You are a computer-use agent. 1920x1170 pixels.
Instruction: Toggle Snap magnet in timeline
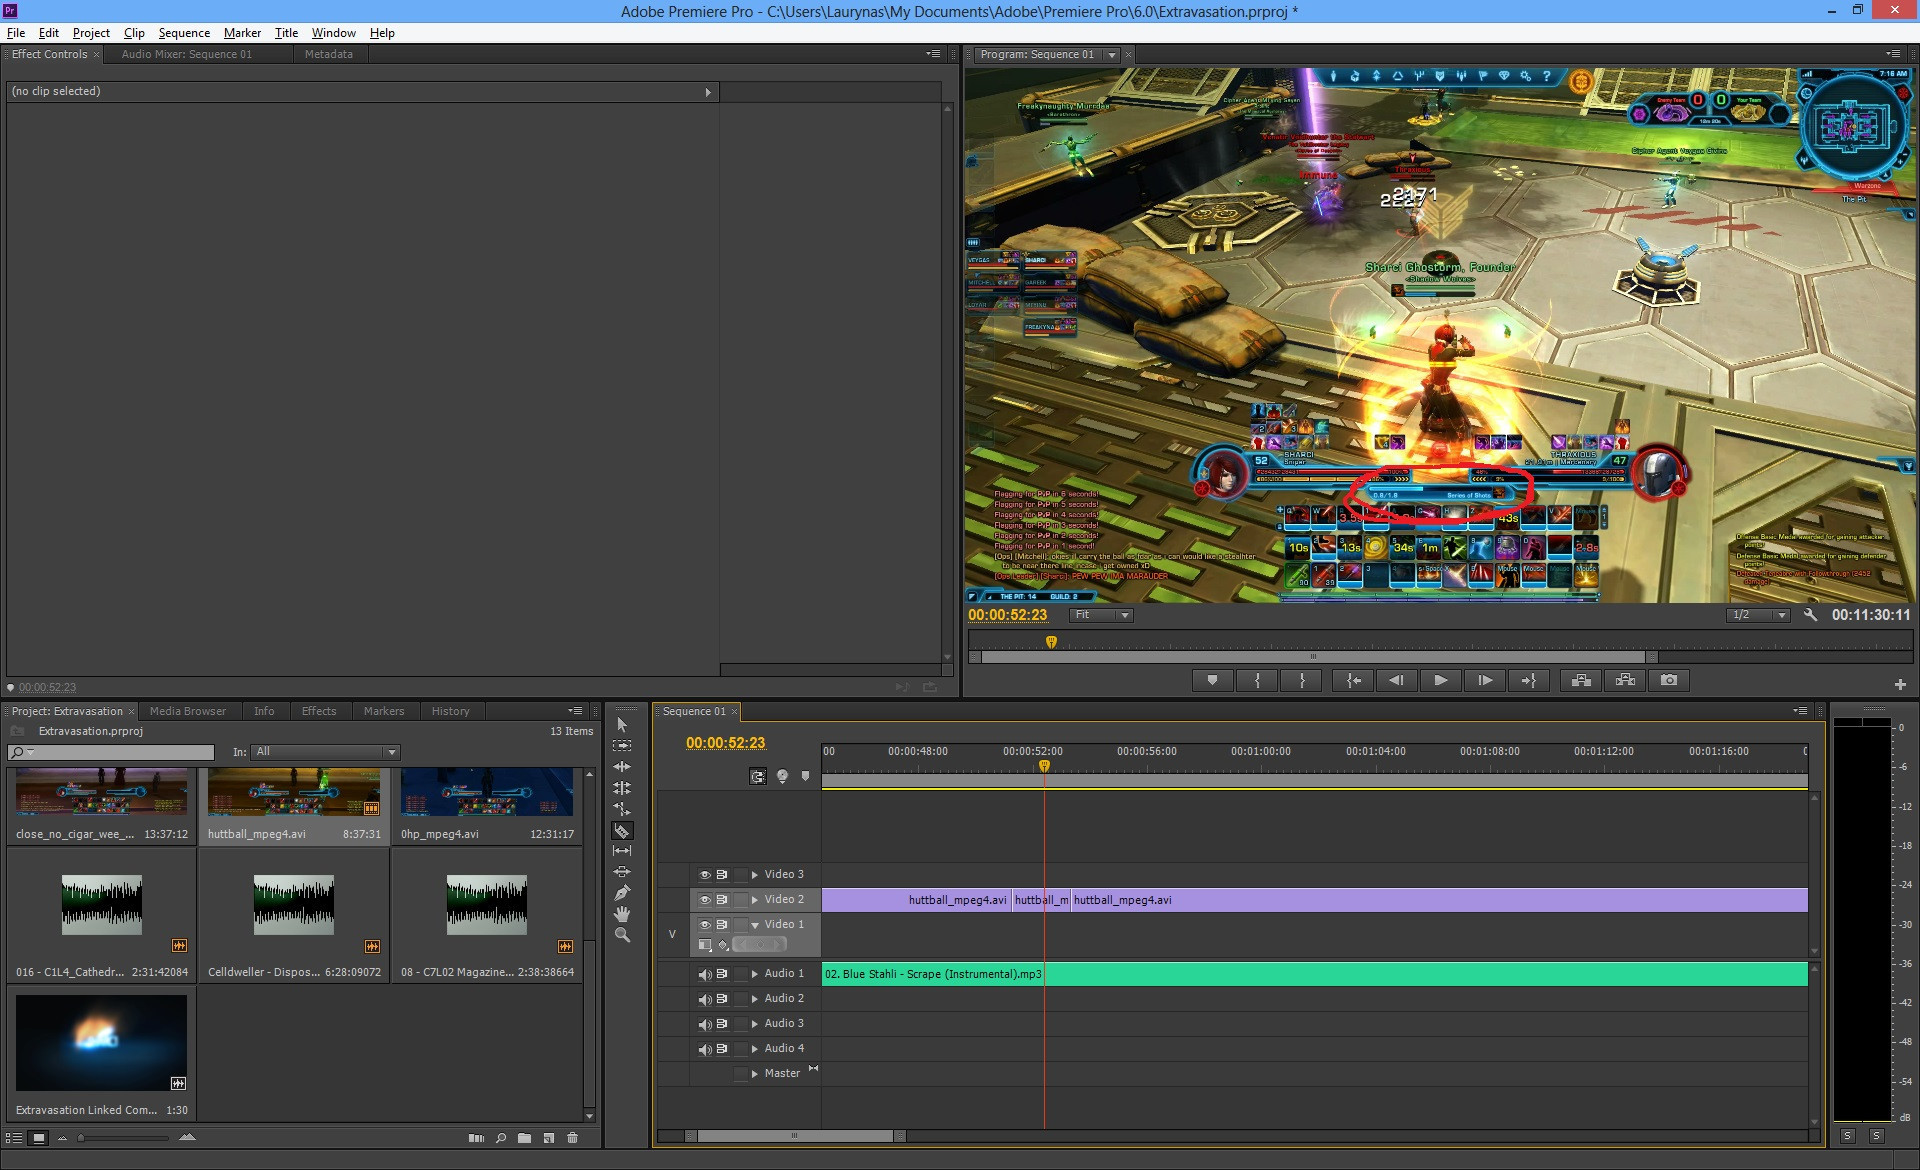click(758, 776)
